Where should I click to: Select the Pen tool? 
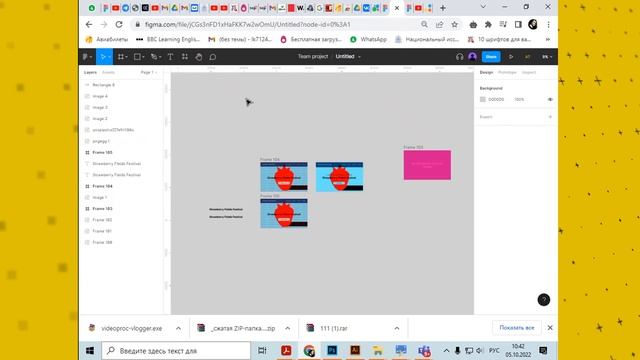[x=153, y=57]
